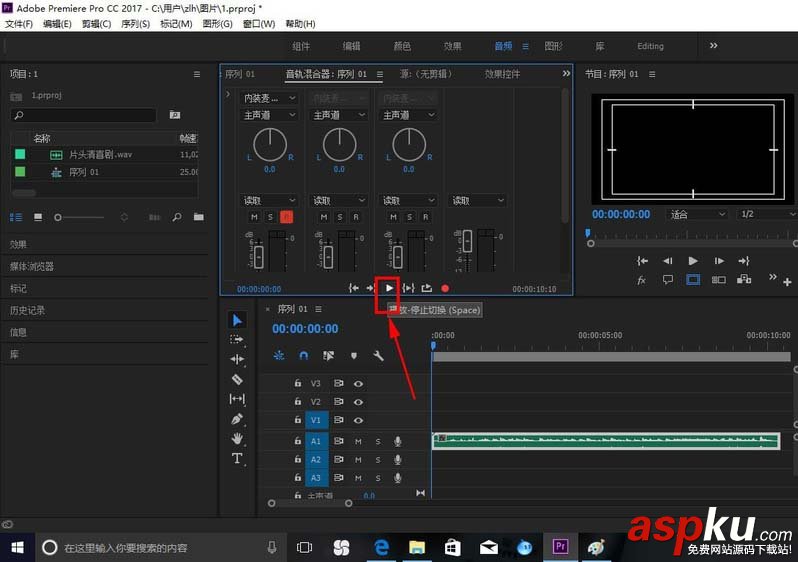Play audio in the track mixer
The height and width of the screenshot is (562, 798).
click(x=389, y=288)
